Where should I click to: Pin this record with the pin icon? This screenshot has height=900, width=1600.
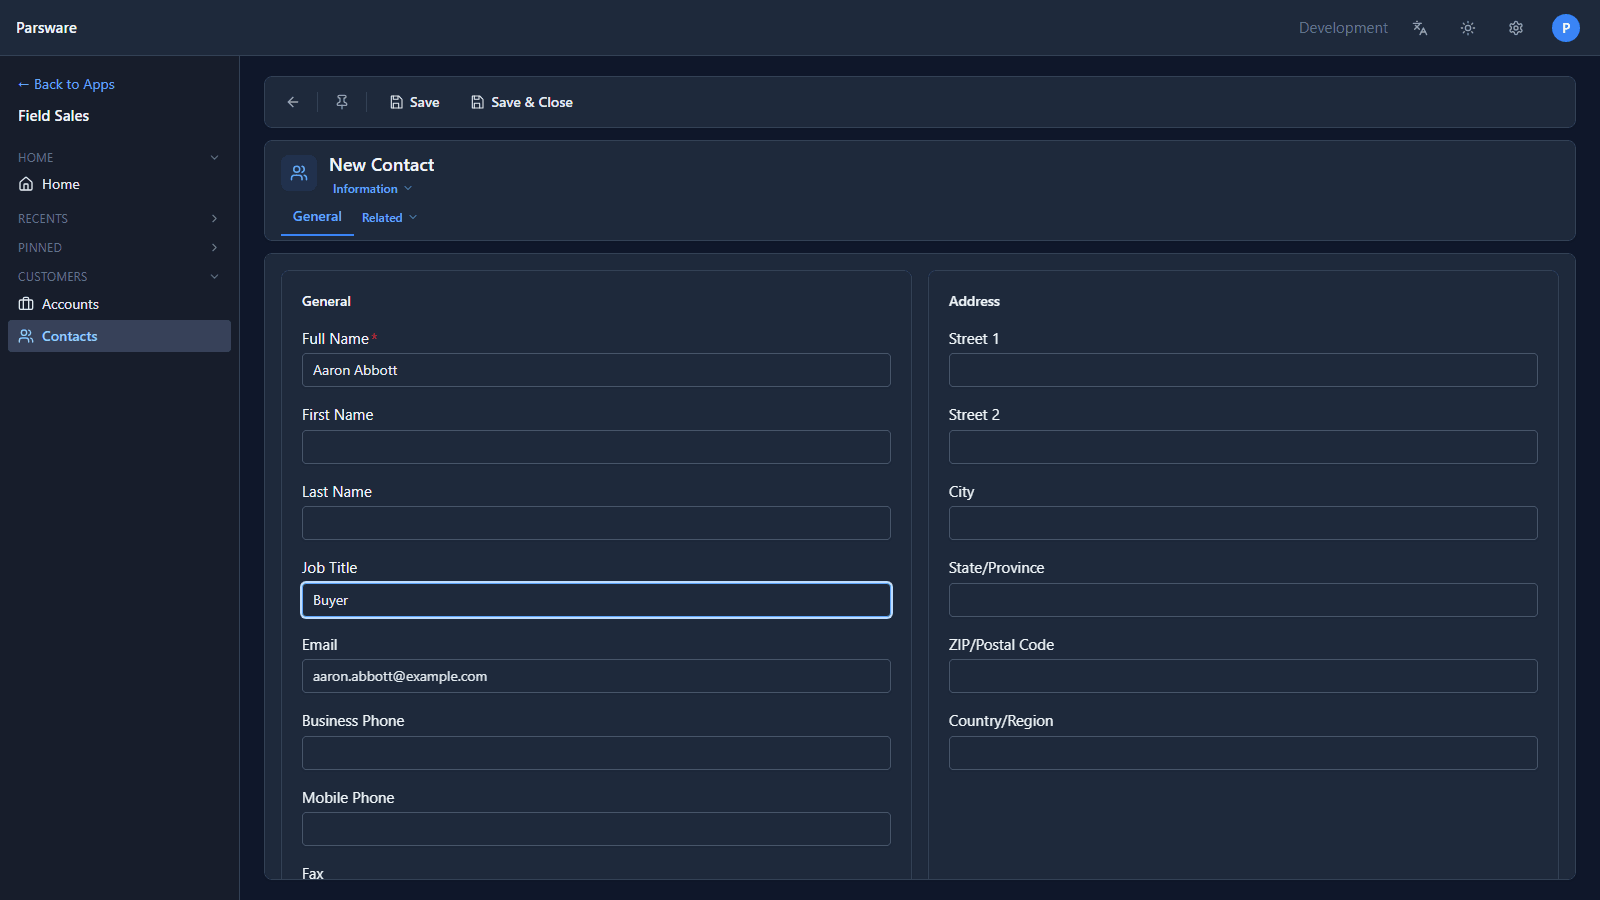342,102
